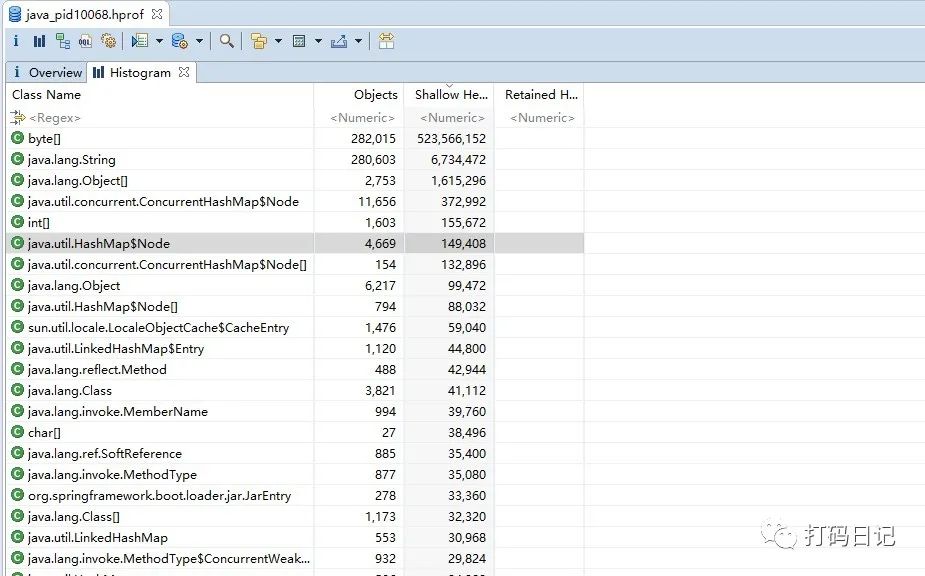Sort by the Objects column header
Screen dimensions: 925x576
(x=376, y=94)
